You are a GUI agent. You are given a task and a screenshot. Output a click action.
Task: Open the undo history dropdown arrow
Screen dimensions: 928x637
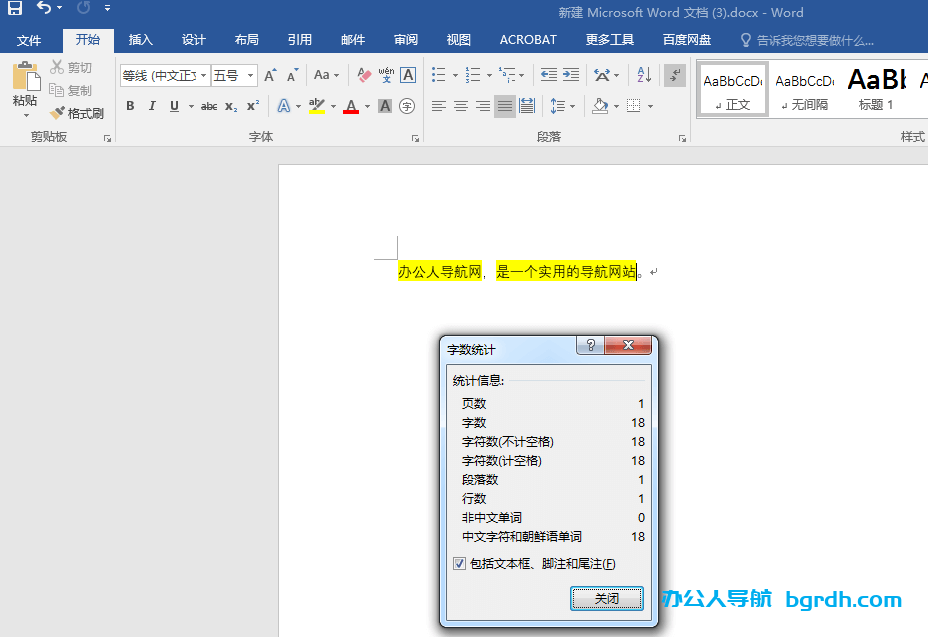[59, 8]
